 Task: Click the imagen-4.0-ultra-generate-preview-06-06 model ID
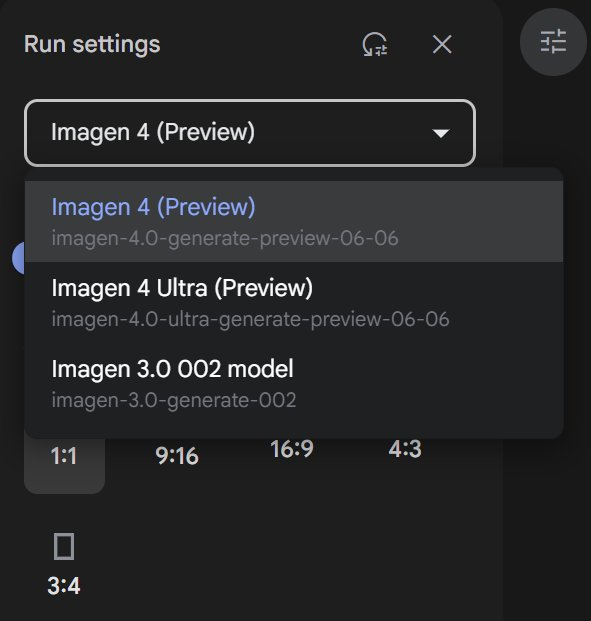[250, 319]
